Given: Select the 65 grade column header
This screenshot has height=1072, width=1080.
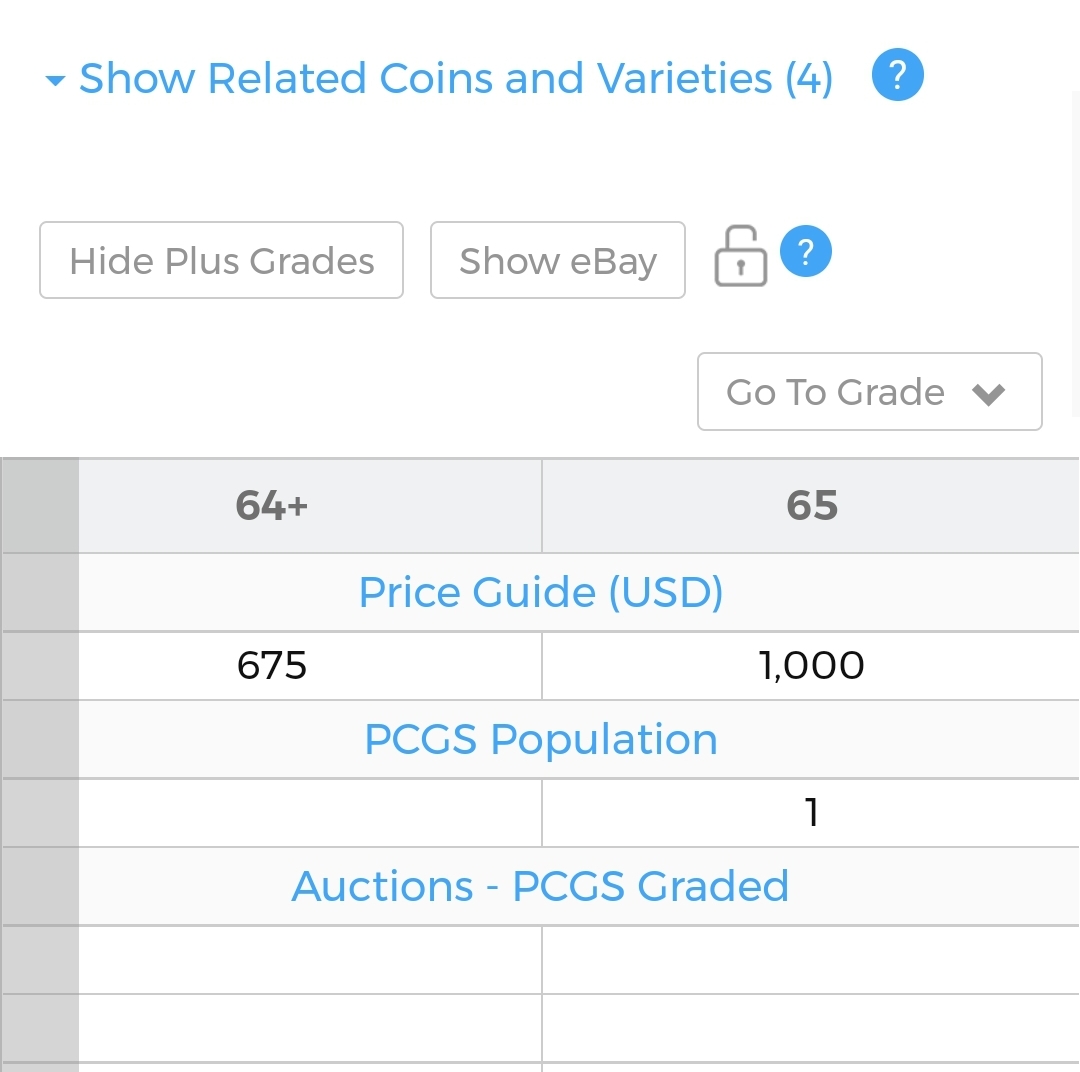Looking at the screenshot, I should 811,506.
